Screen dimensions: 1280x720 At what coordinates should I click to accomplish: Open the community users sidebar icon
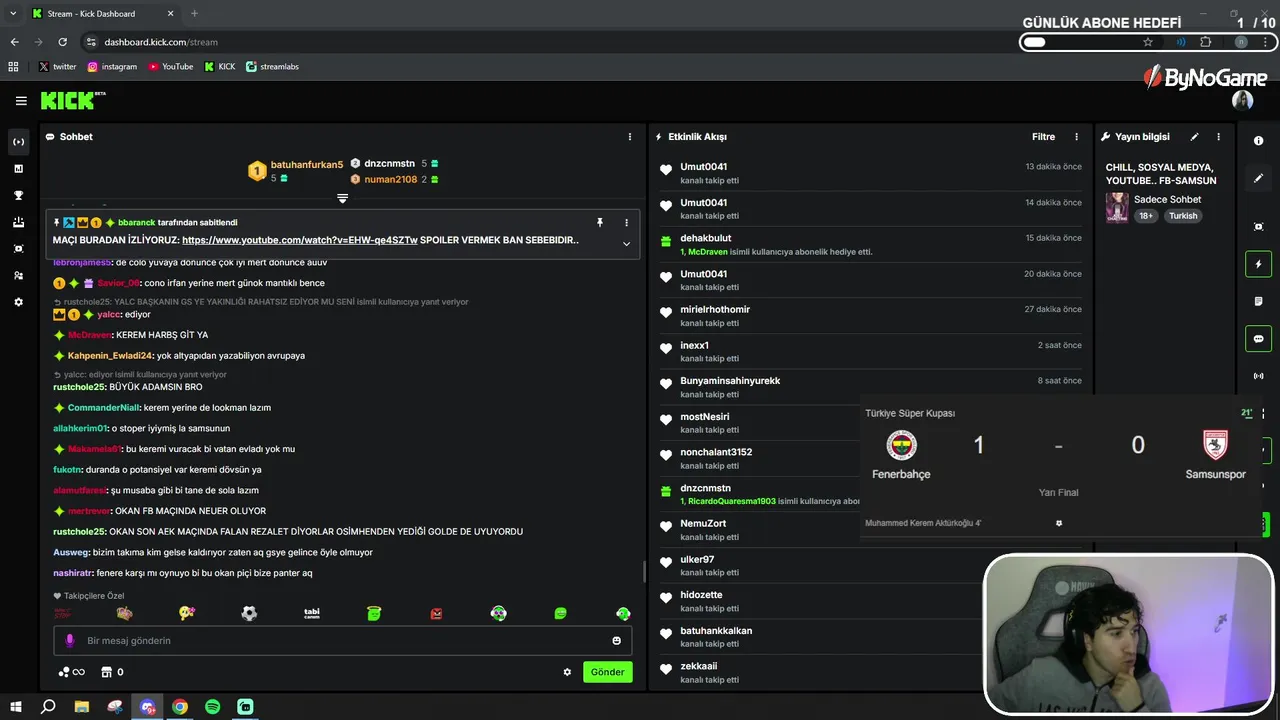(18, 275)
